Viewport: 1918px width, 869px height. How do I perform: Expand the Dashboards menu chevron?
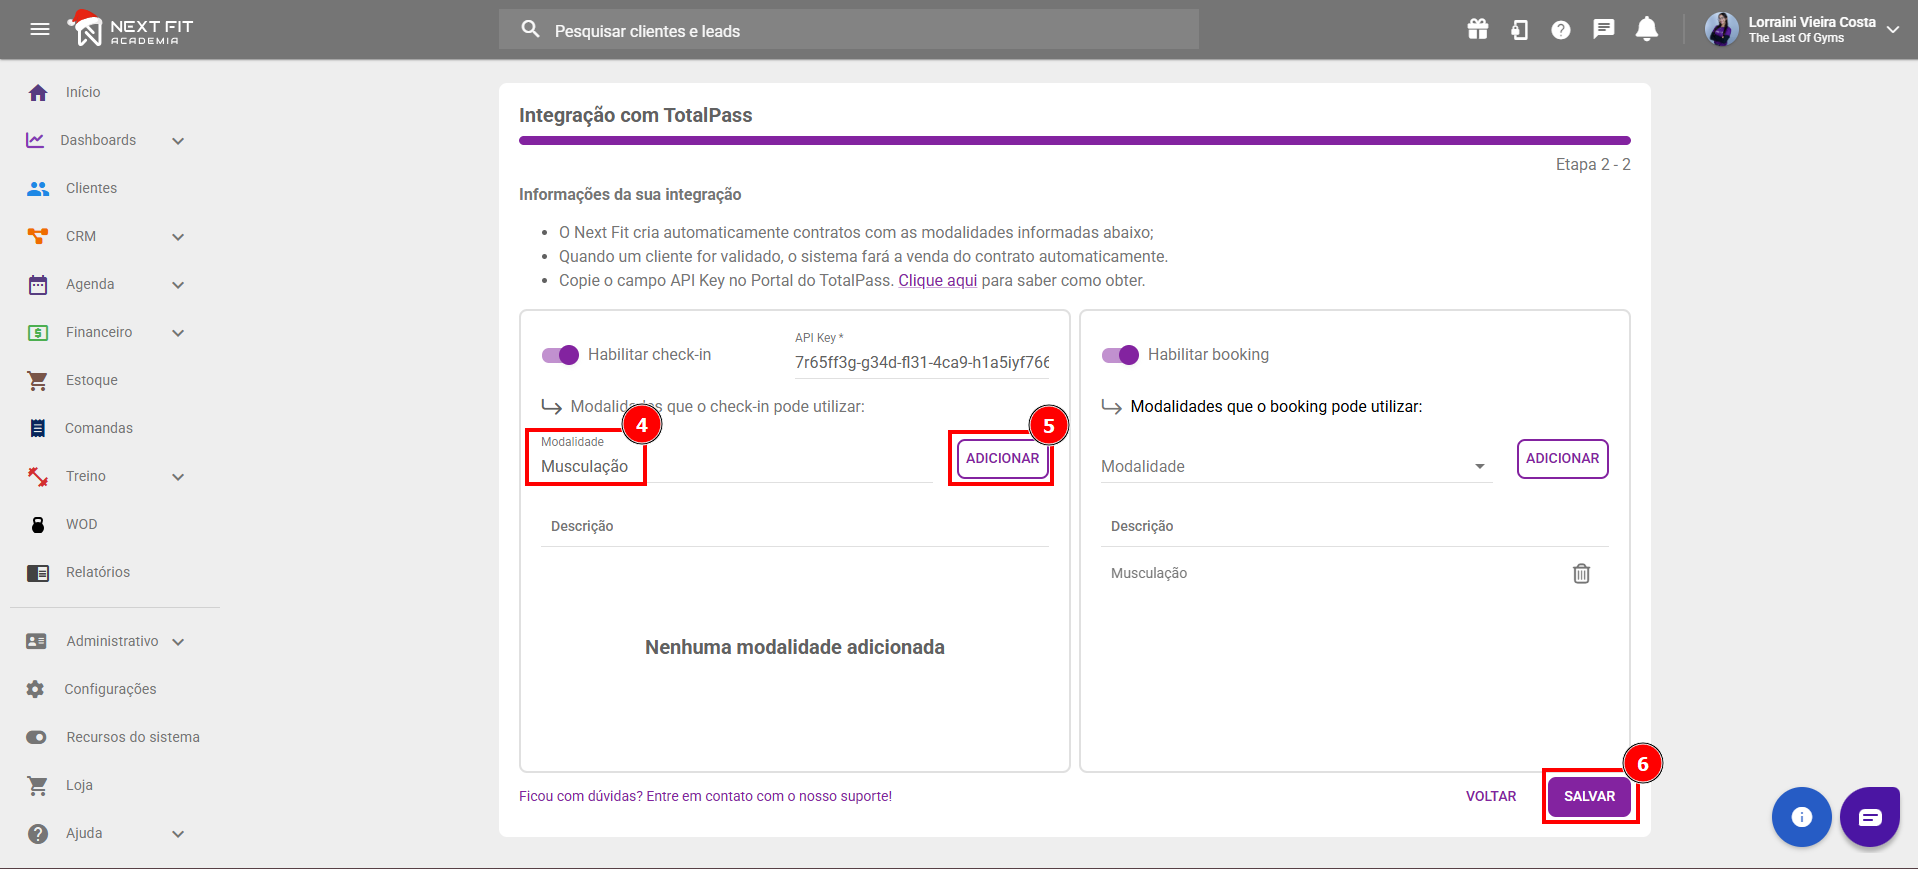pyautogui.click(x=178, y=141)
